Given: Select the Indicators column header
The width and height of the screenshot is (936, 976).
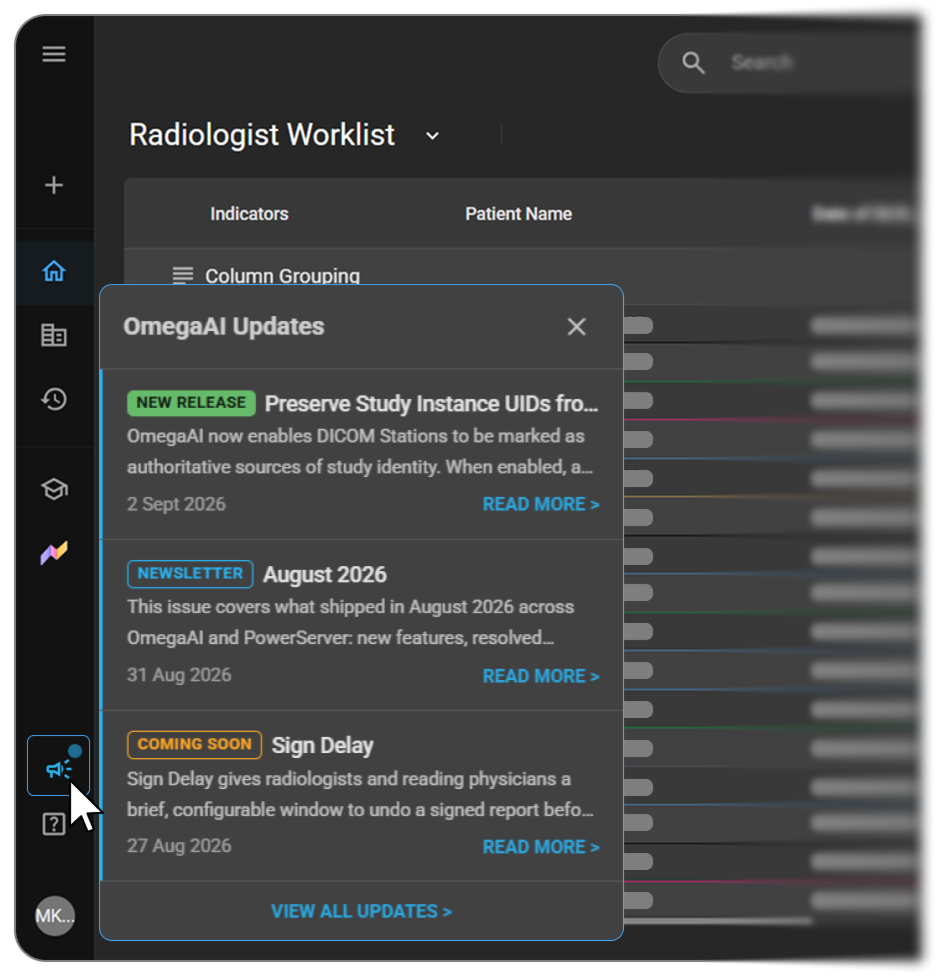Looking at the screenshot, I should click(x=249, y=214).
